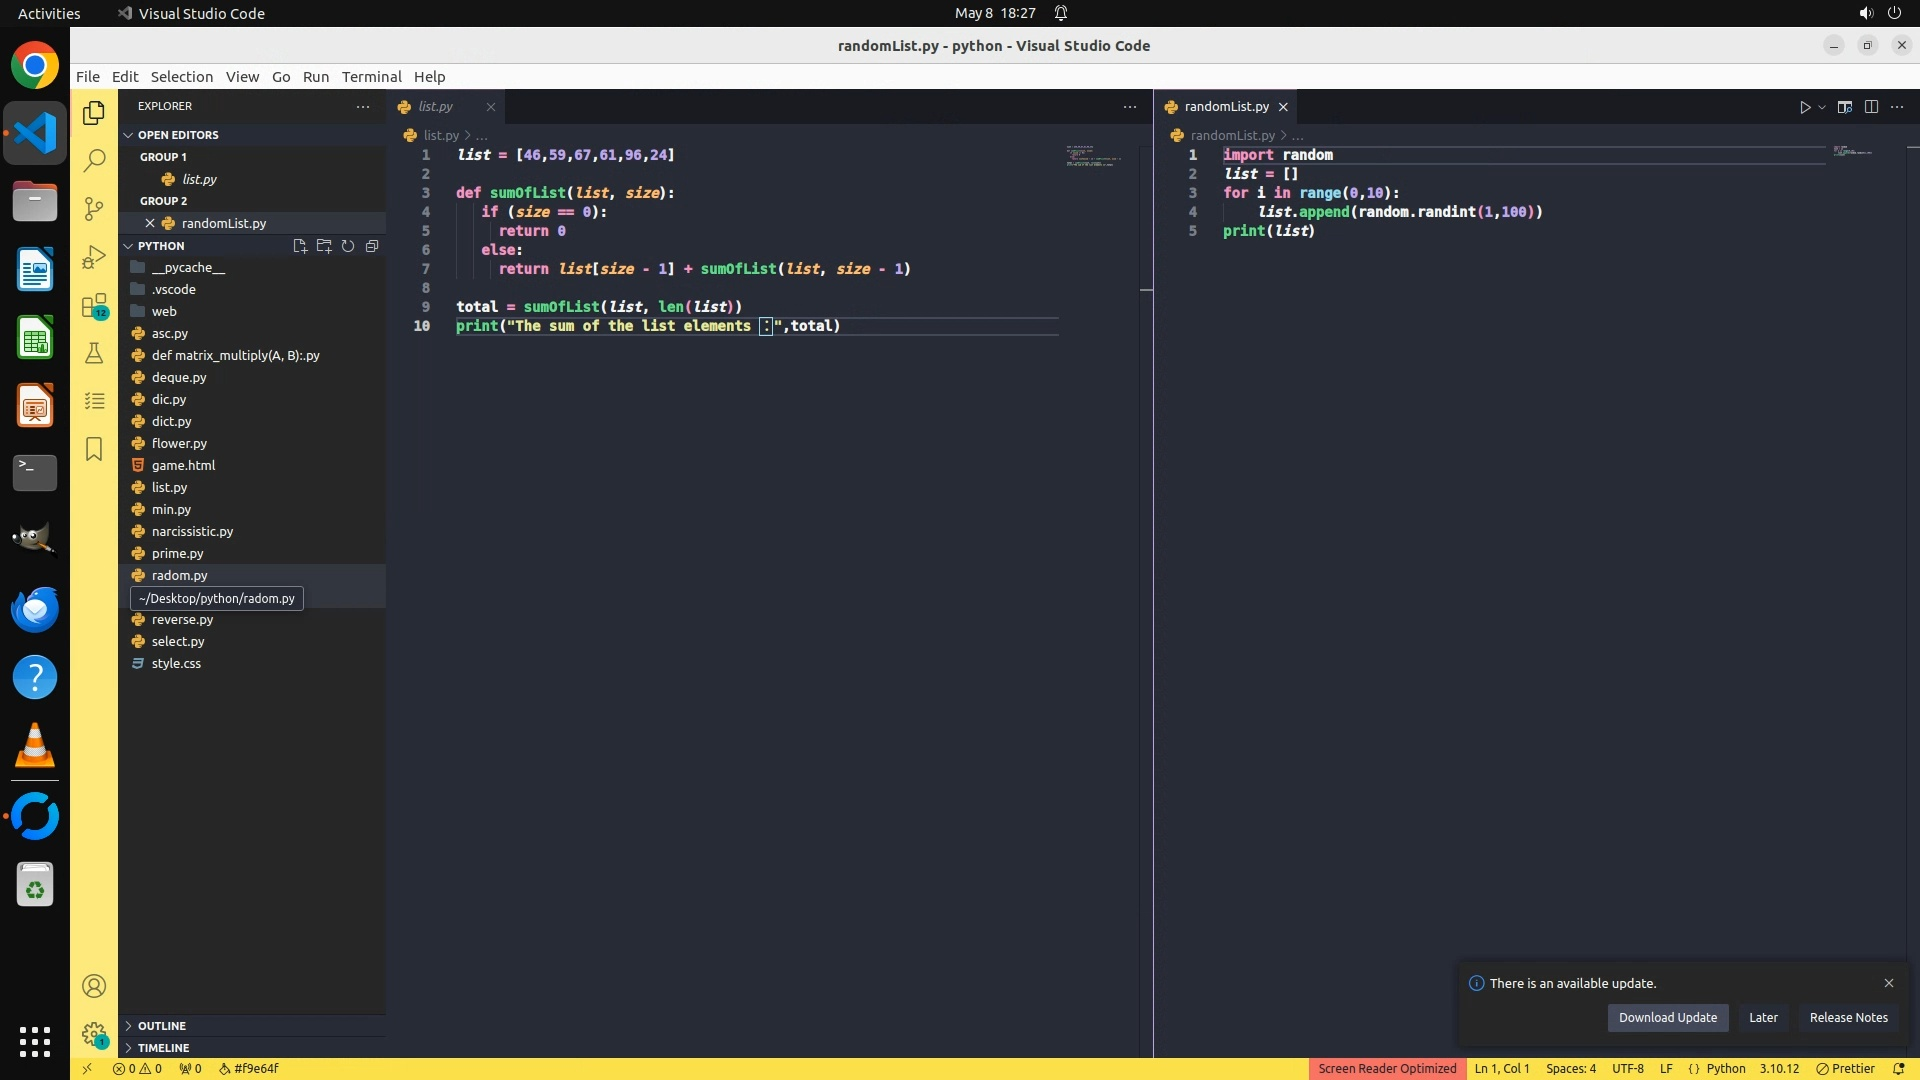Refresh the Python folder explorer
Screen dimensions: 1920x1080
click(348, 246)
